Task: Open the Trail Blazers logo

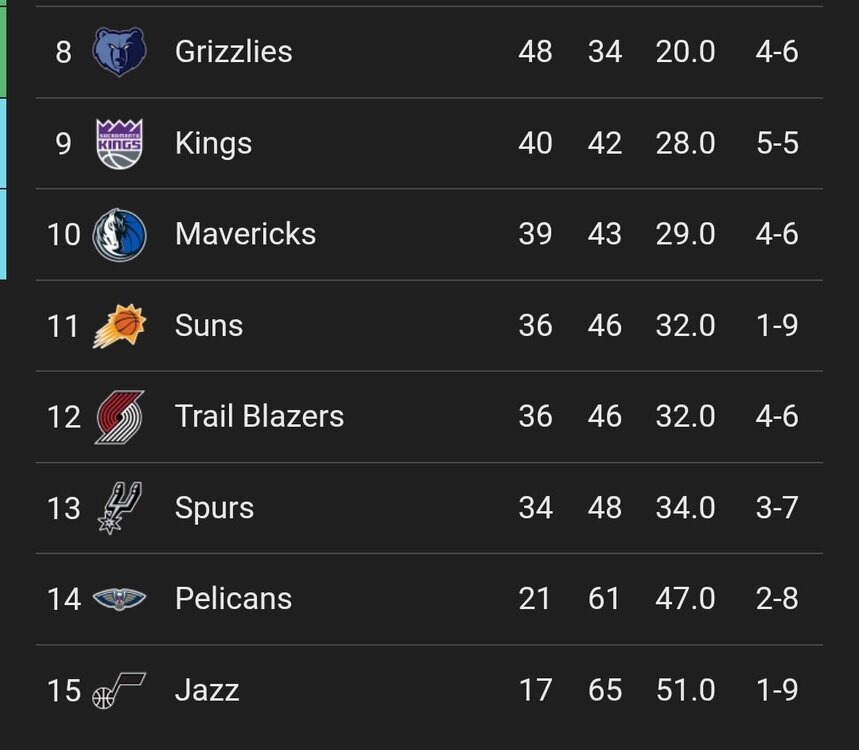Action: coord(119,417)
